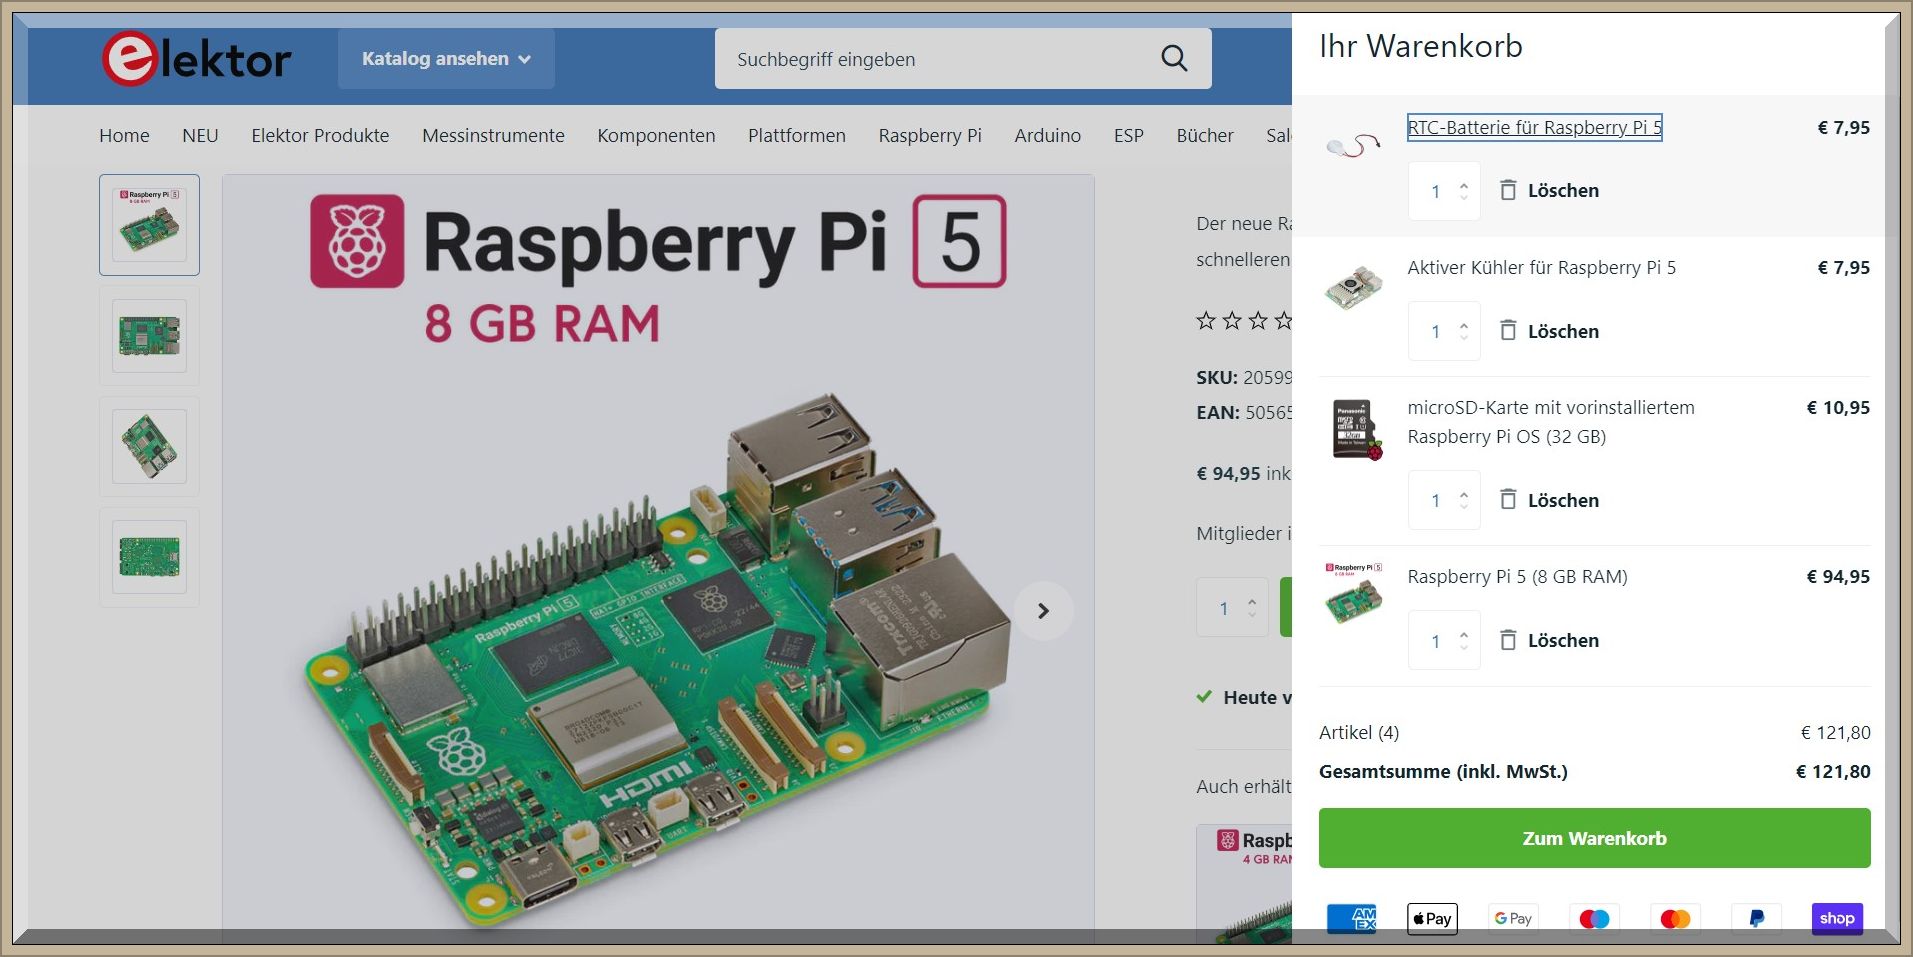Click the Elektor logo
The image size is (1913, 957).
197,58
